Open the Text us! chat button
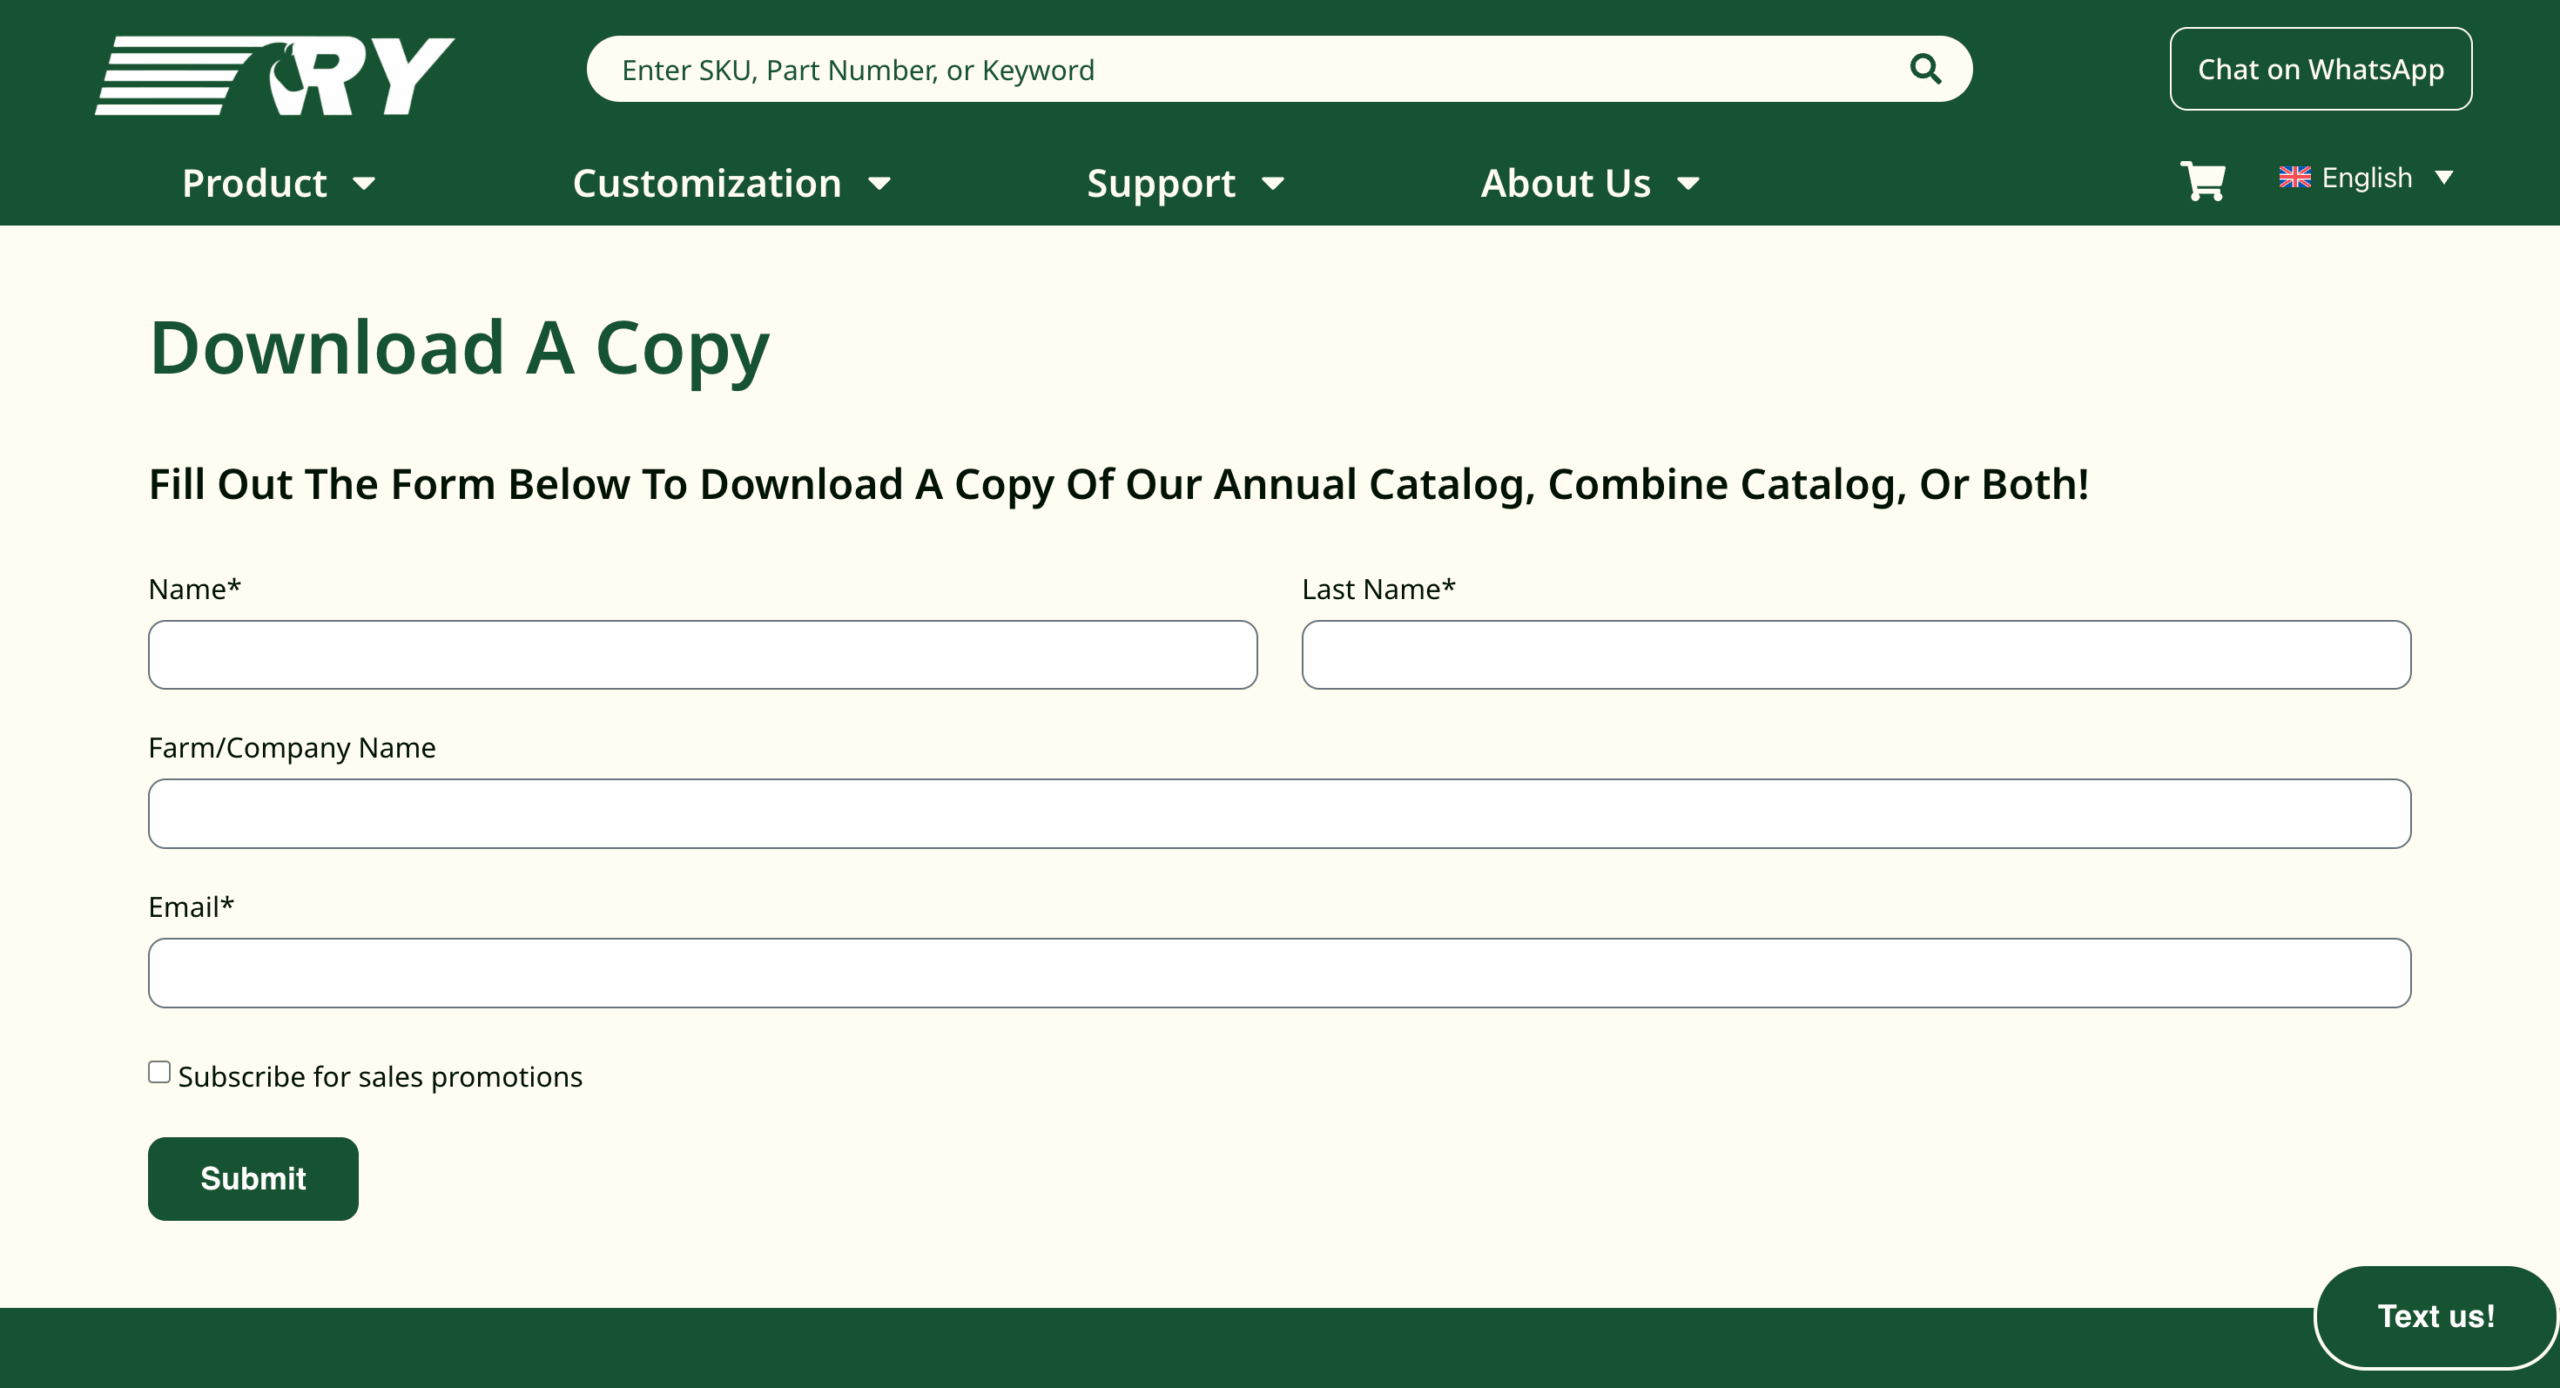This screenshot has height=1388, width=2560. pyautogui.click(x=2435, y=1316)
